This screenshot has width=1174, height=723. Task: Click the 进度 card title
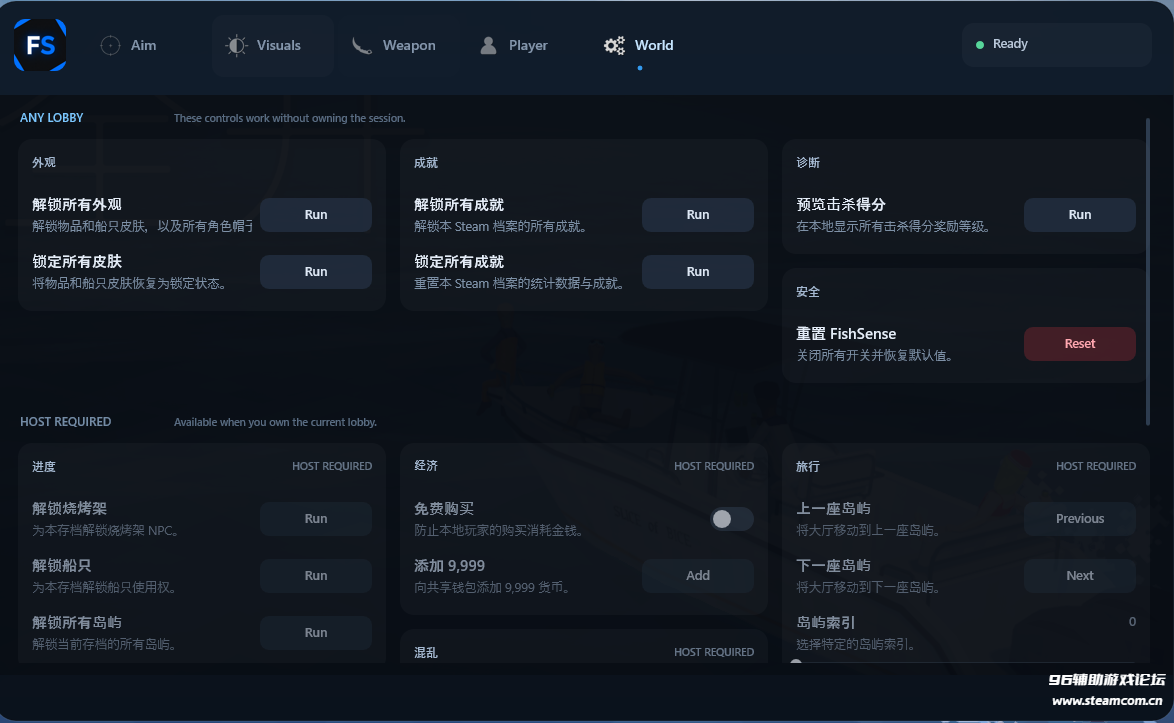click(43, 466)
